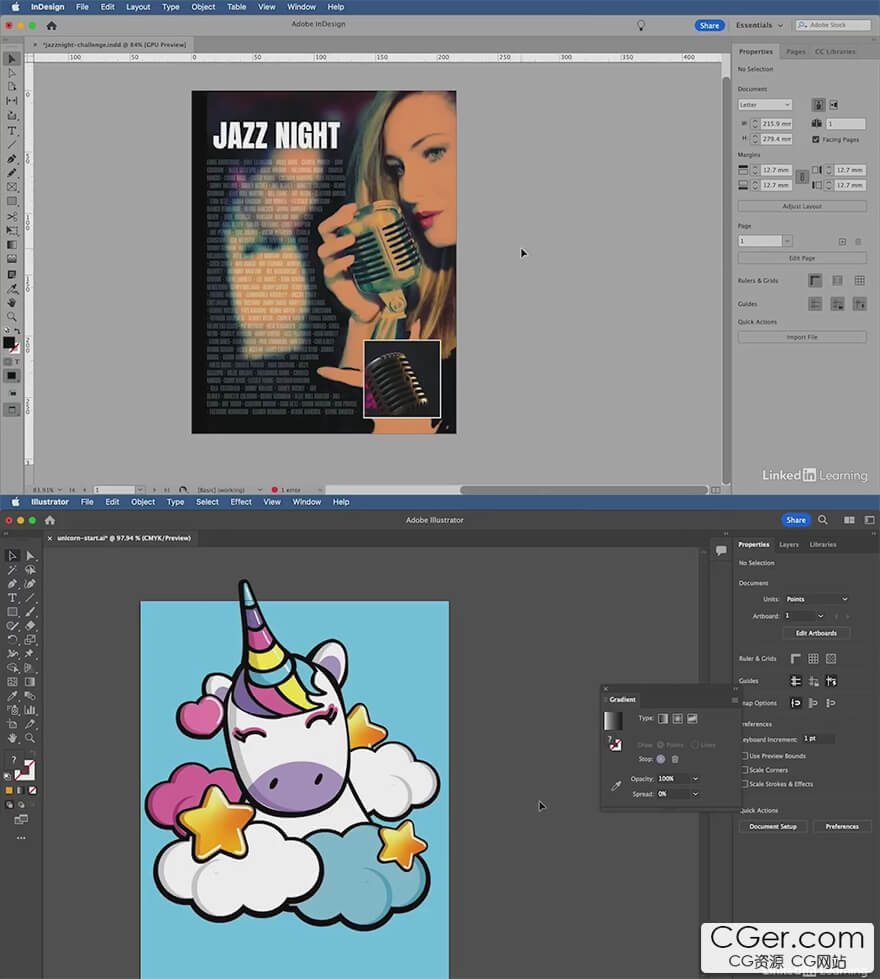
Task: Click the Illustrator comments speech bubble icon
Action: click(721, 550)
